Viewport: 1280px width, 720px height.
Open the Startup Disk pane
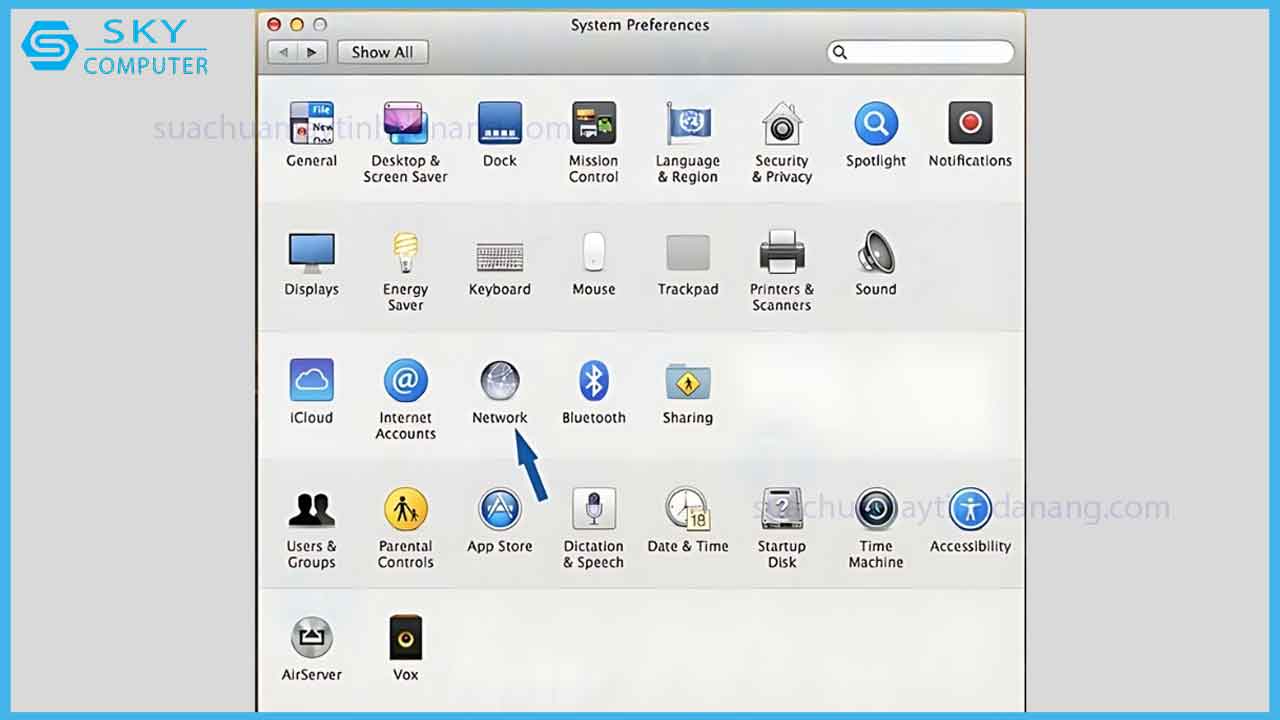pyautogui.click(x=781, y=510)
